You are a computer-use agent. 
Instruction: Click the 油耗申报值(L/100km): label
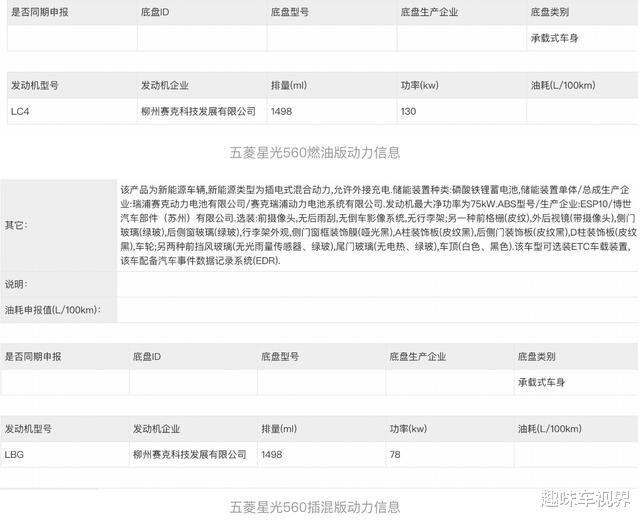(53, 310)
